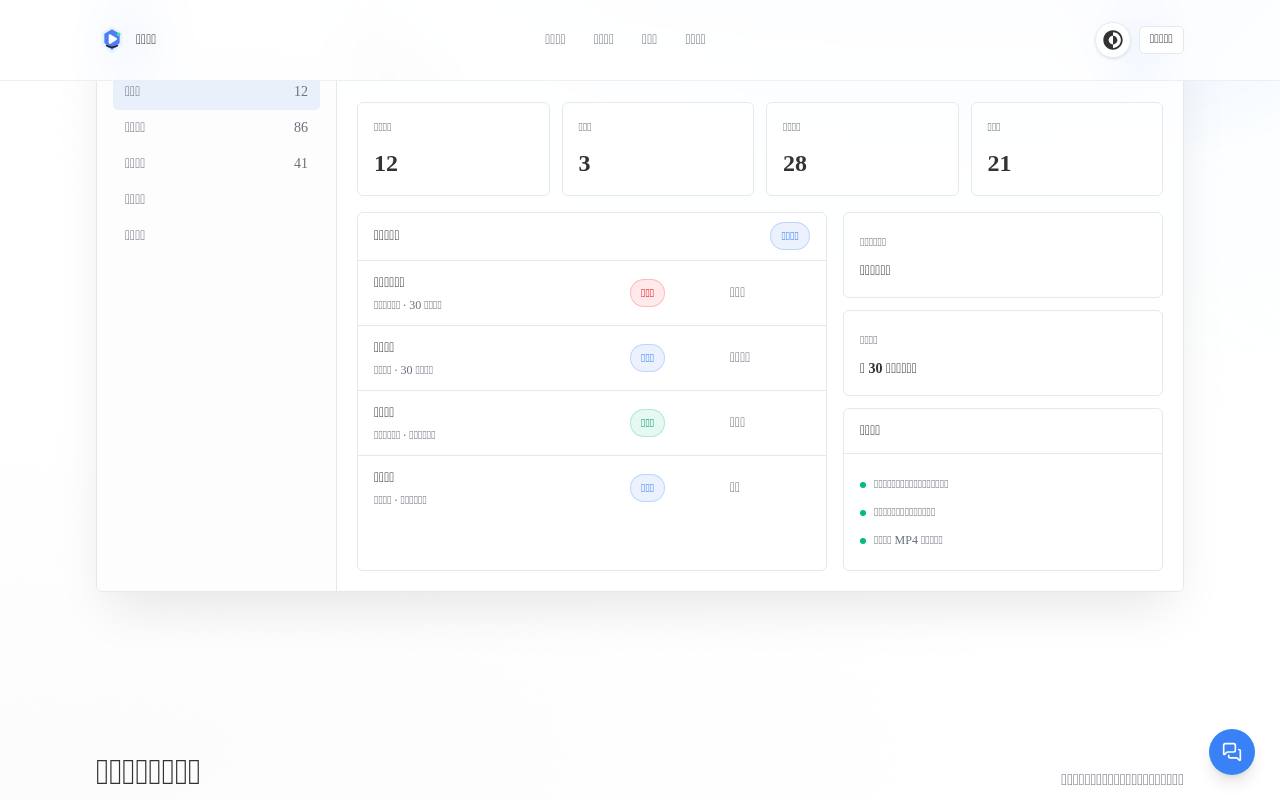Click the green status badge in the list

pyautogui.click(x=647, y=423)
